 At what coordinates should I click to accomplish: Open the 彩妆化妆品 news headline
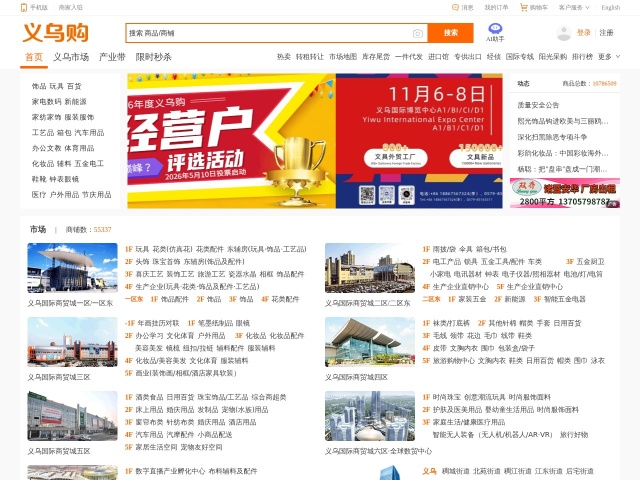click(x=563, y=153)
